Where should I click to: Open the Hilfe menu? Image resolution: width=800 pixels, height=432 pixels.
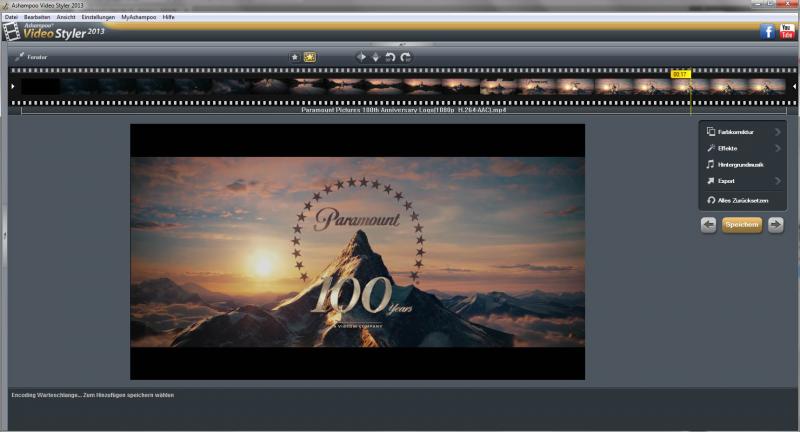[x=168, y=17]
